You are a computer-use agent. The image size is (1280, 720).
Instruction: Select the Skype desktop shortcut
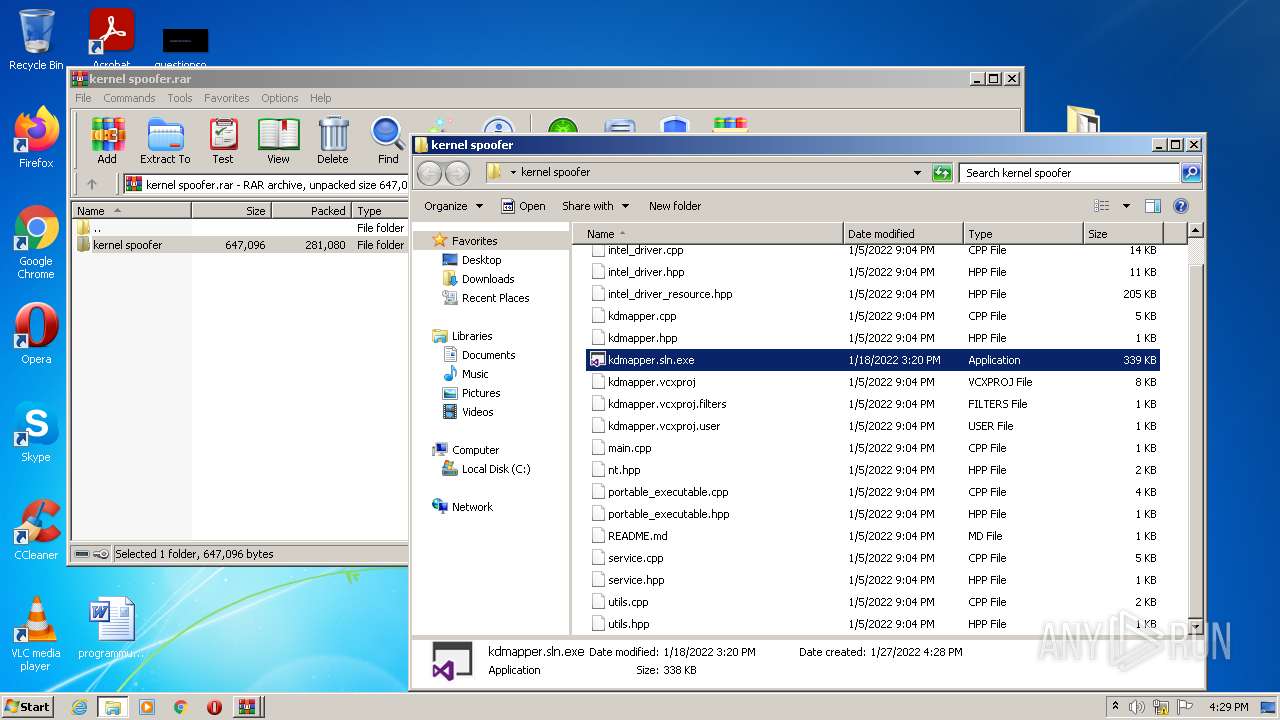(36, 432)
